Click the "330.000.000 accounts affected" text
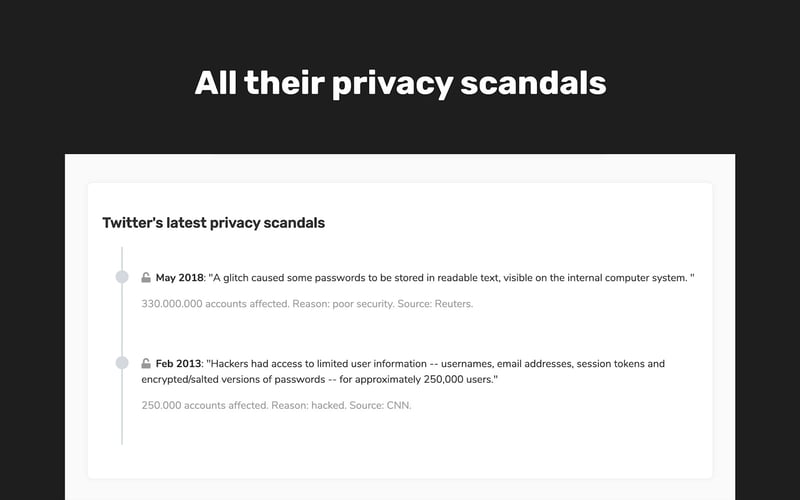 pyautogui.click(x=214, y=303)
